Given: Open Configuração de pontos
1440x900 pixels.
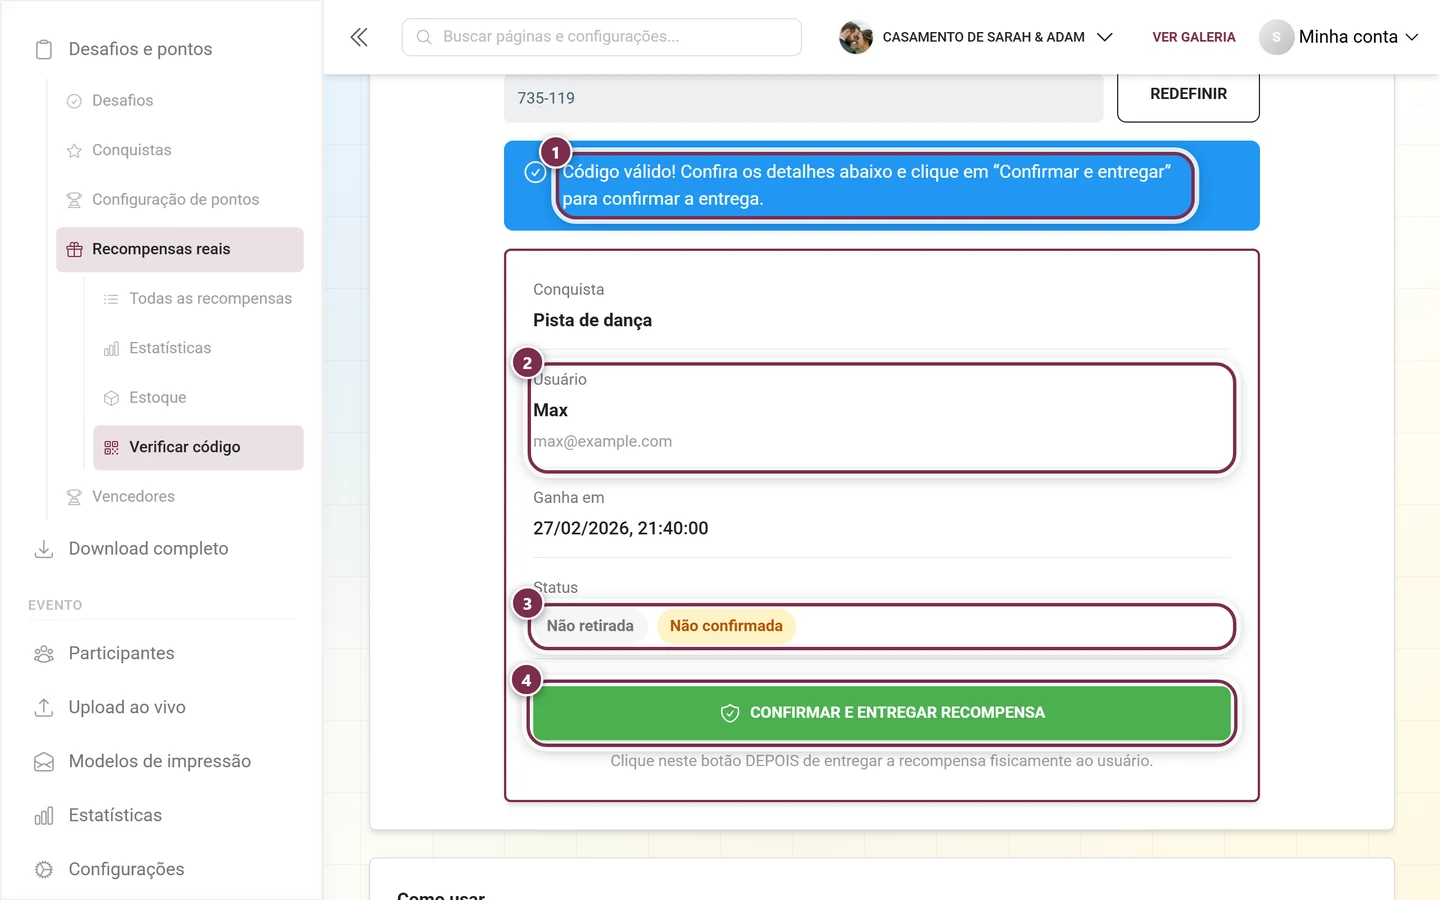Looking at the screenshot, I should [x=176, y=200].
